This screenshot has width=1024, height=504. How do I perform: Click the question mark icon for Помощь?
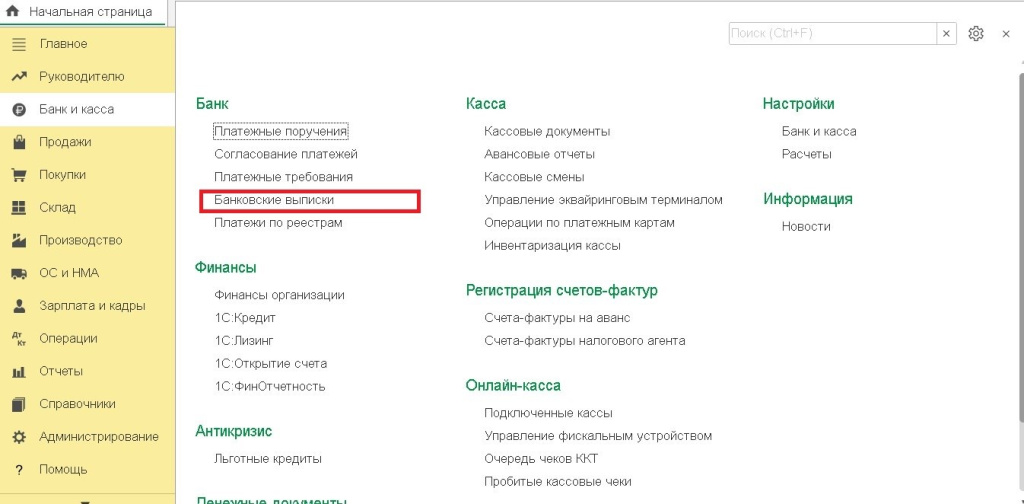pyautogui.click(x=19, y=469)
